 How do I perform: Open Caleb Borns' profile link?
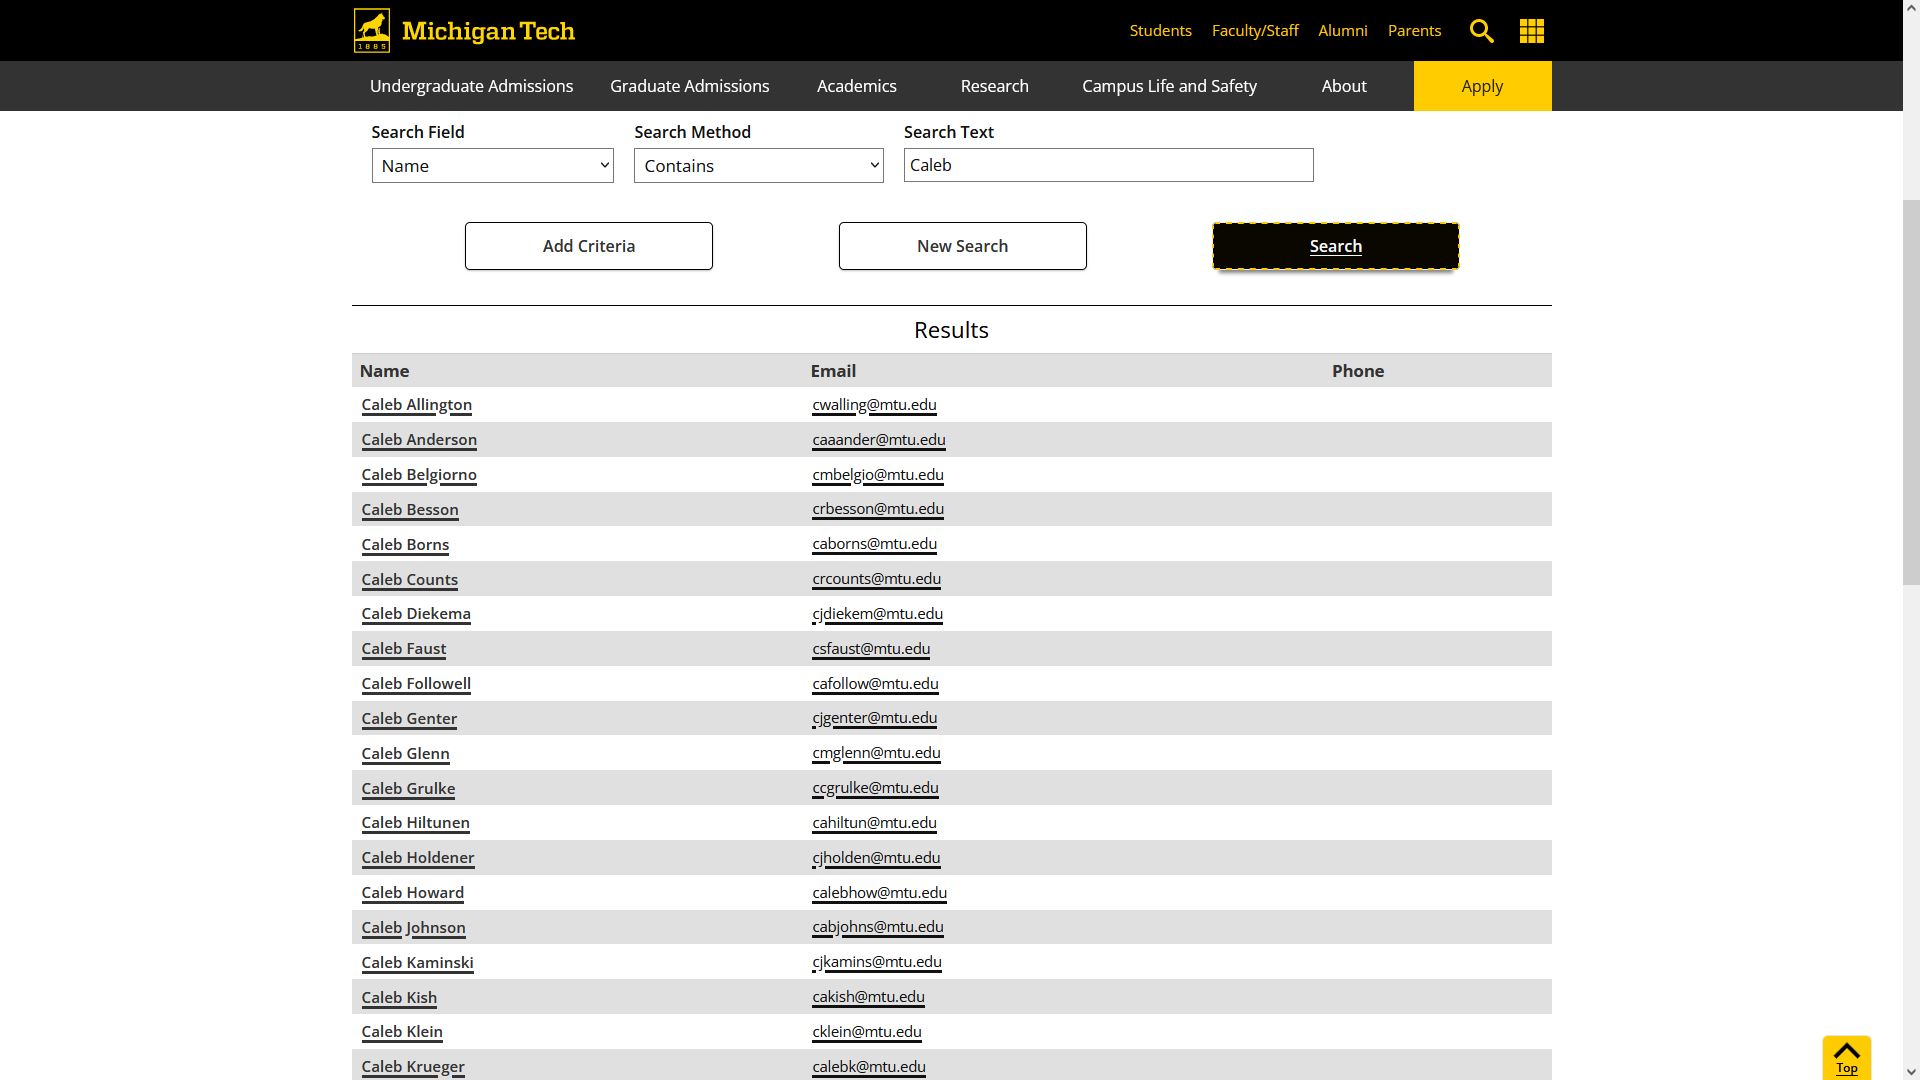(405, 545)
